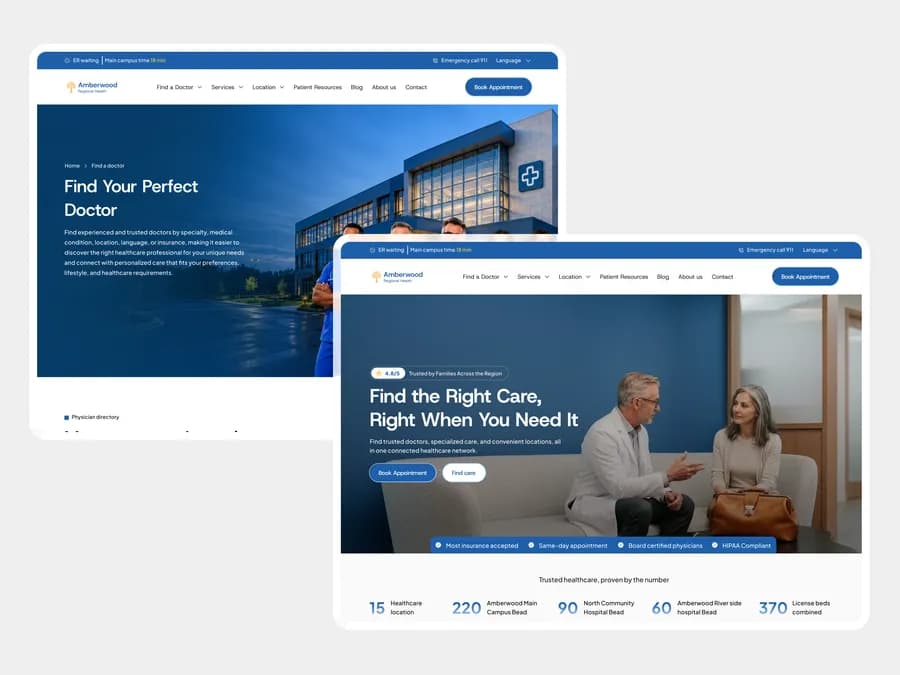Click ER waiting clock icon, back window
This screenshot has width=900, height=675.
[x=67, y=60]
